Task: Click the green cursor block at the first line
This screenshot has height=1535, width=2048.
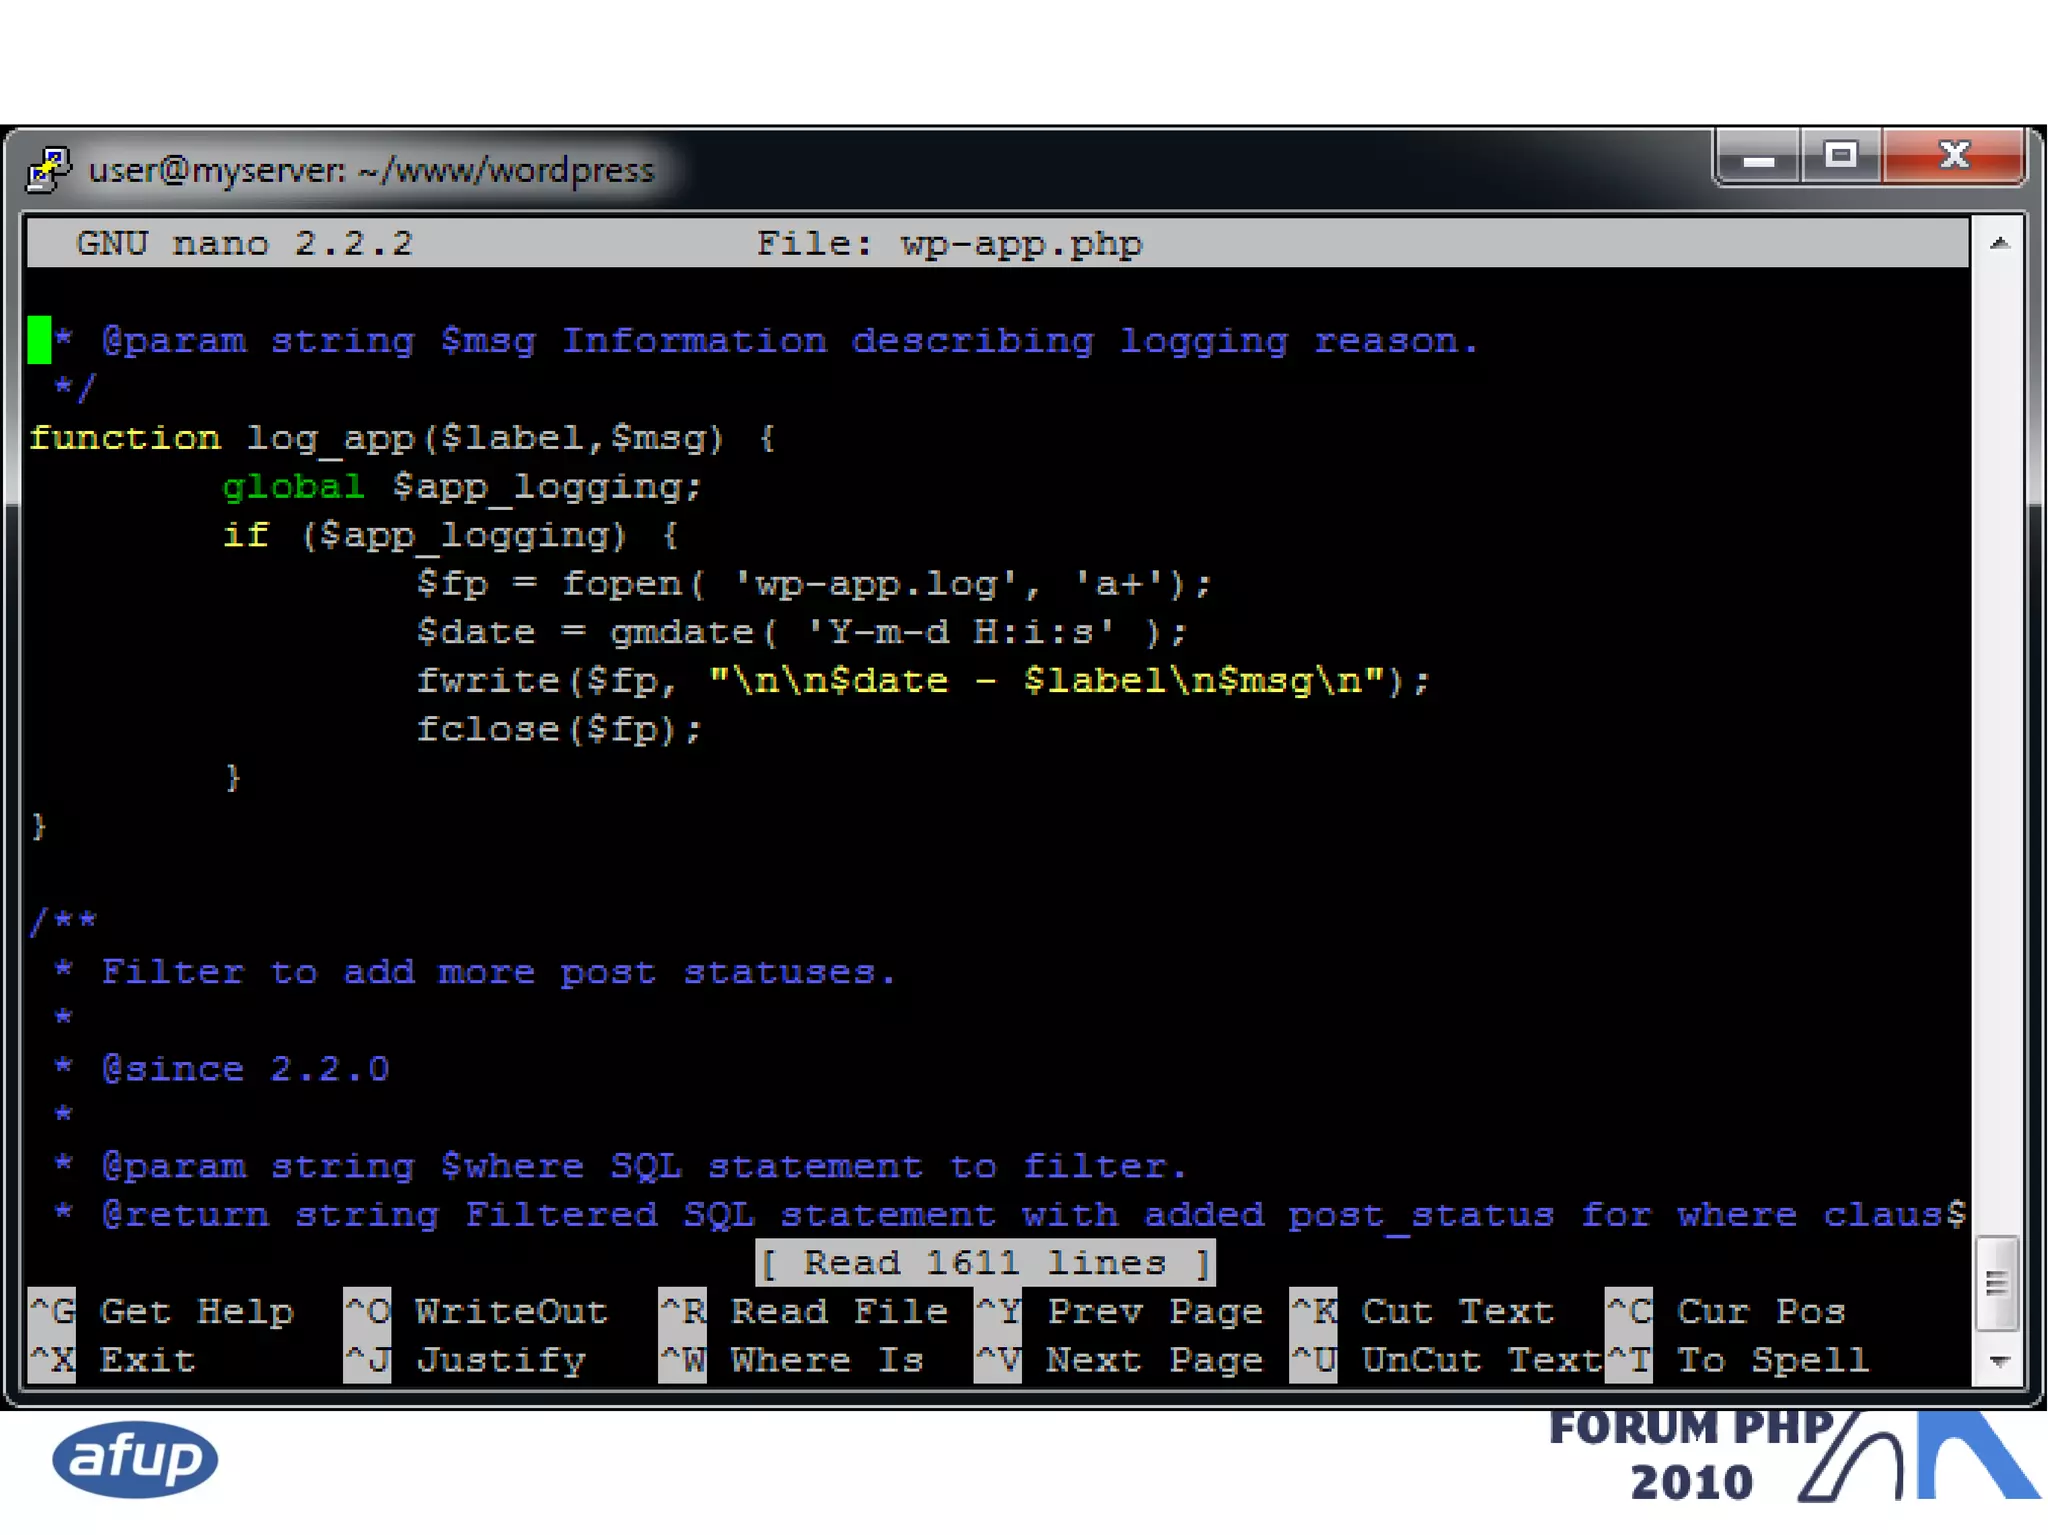Action: [39, 340]
